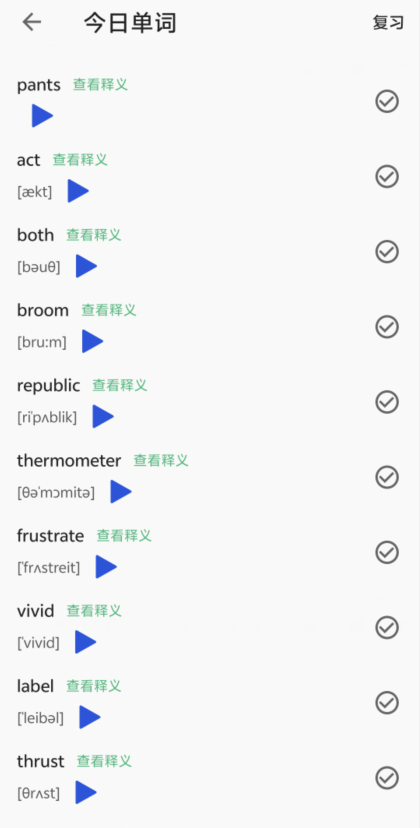View definition link for 'act'

(80, 159)
